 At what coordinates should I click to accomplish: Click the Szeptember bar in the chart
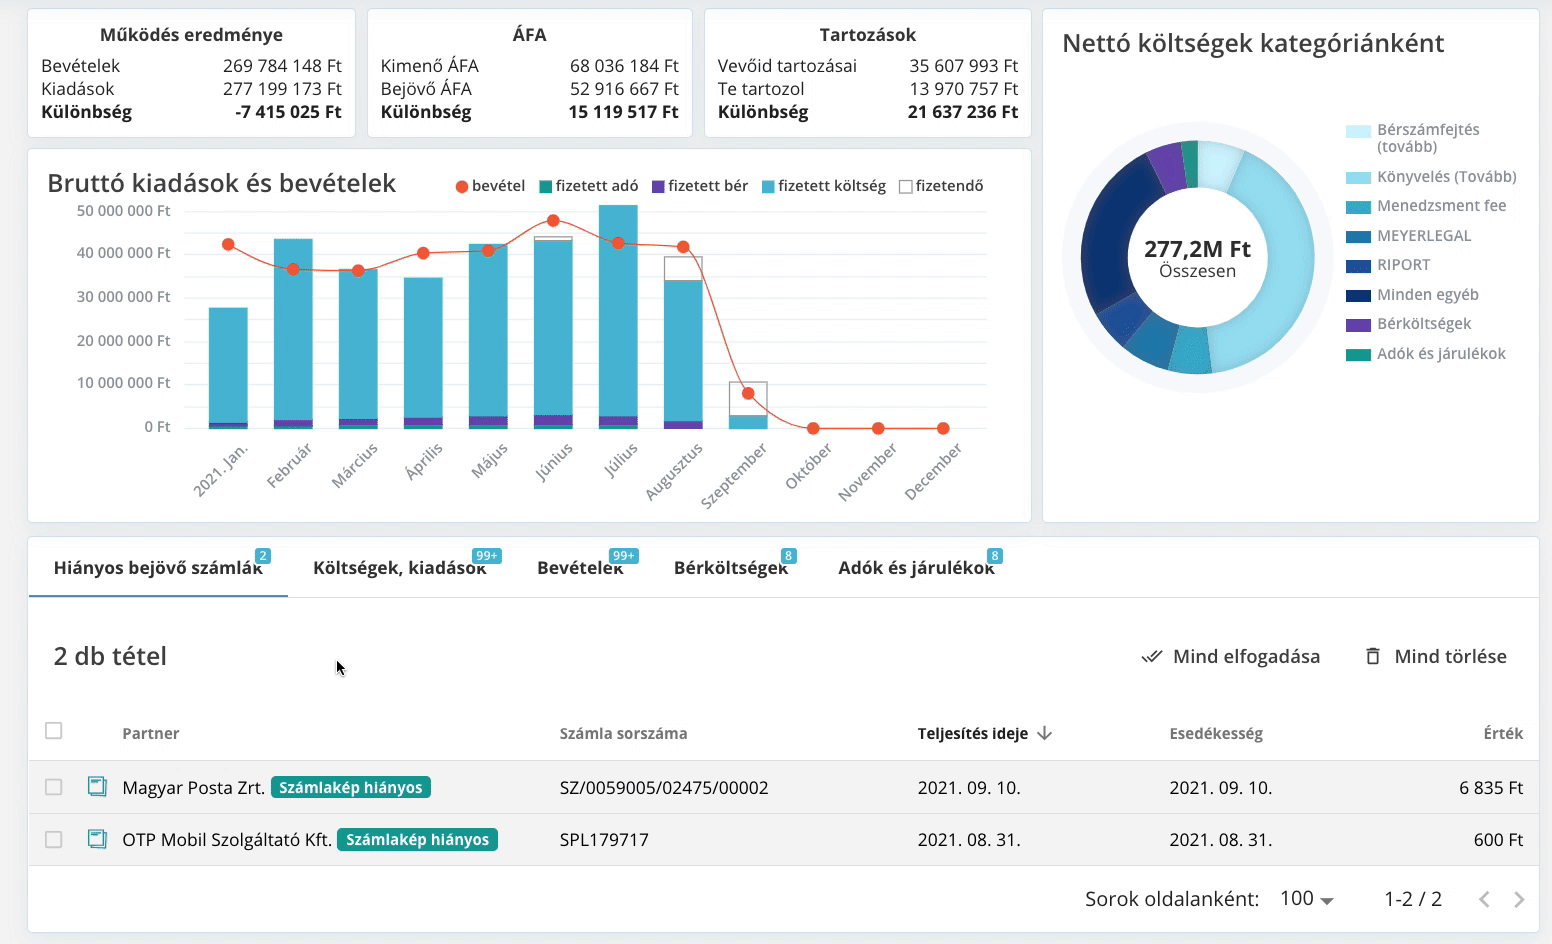click(748, 406)
